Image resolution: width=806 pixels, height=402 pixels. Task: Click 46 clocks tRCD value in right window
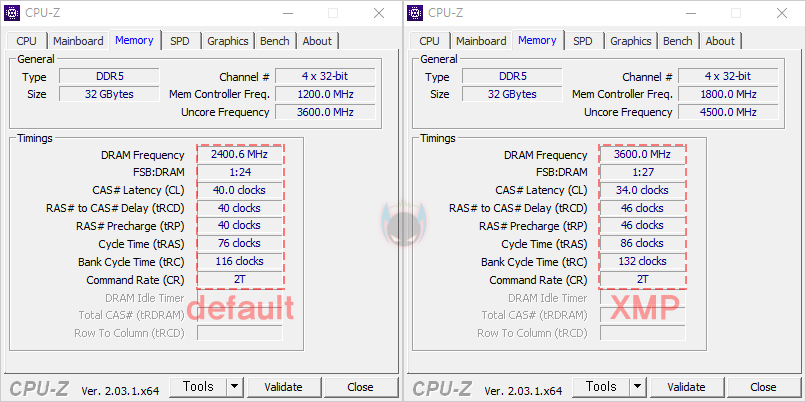coord(643,208)
